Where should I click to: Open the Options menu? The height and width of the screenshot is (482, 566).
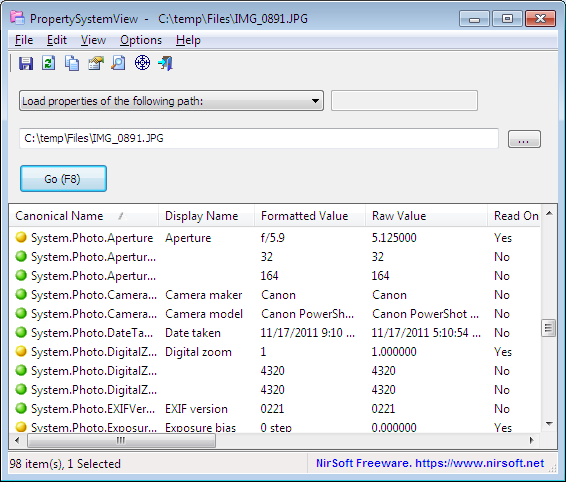pyautogui.click(x=141, y=40)
